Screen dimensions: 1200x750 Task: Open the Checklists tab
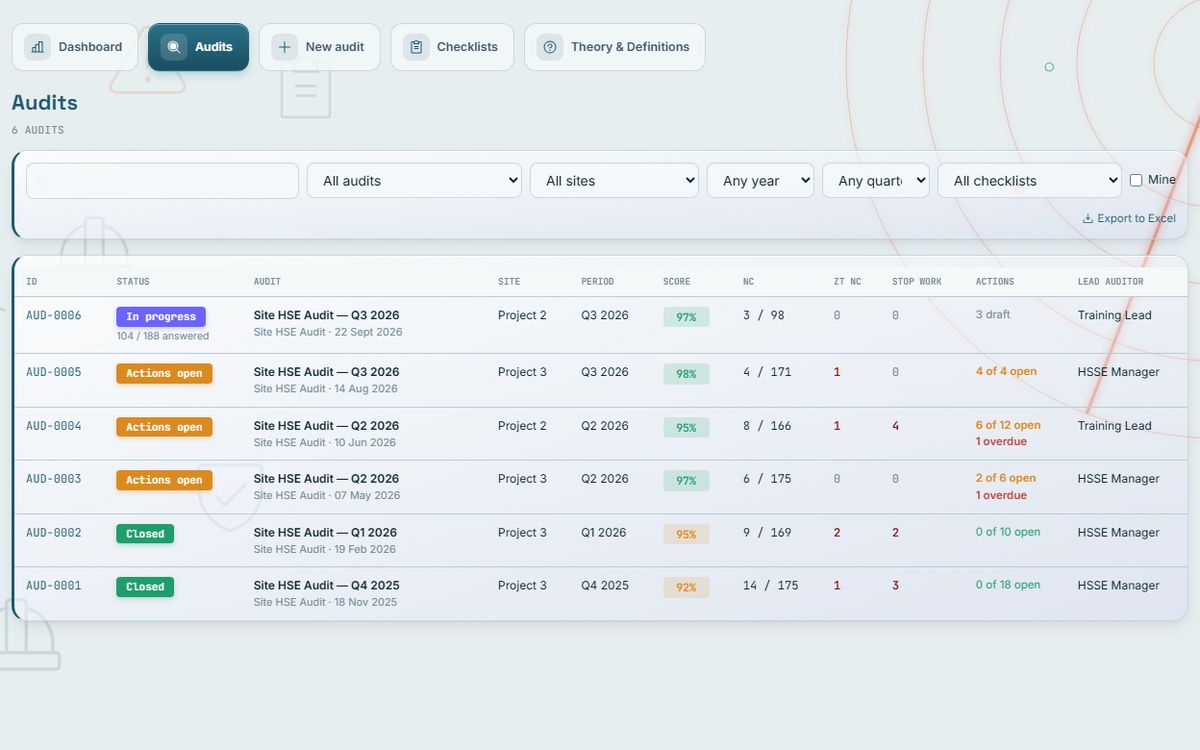452,47
